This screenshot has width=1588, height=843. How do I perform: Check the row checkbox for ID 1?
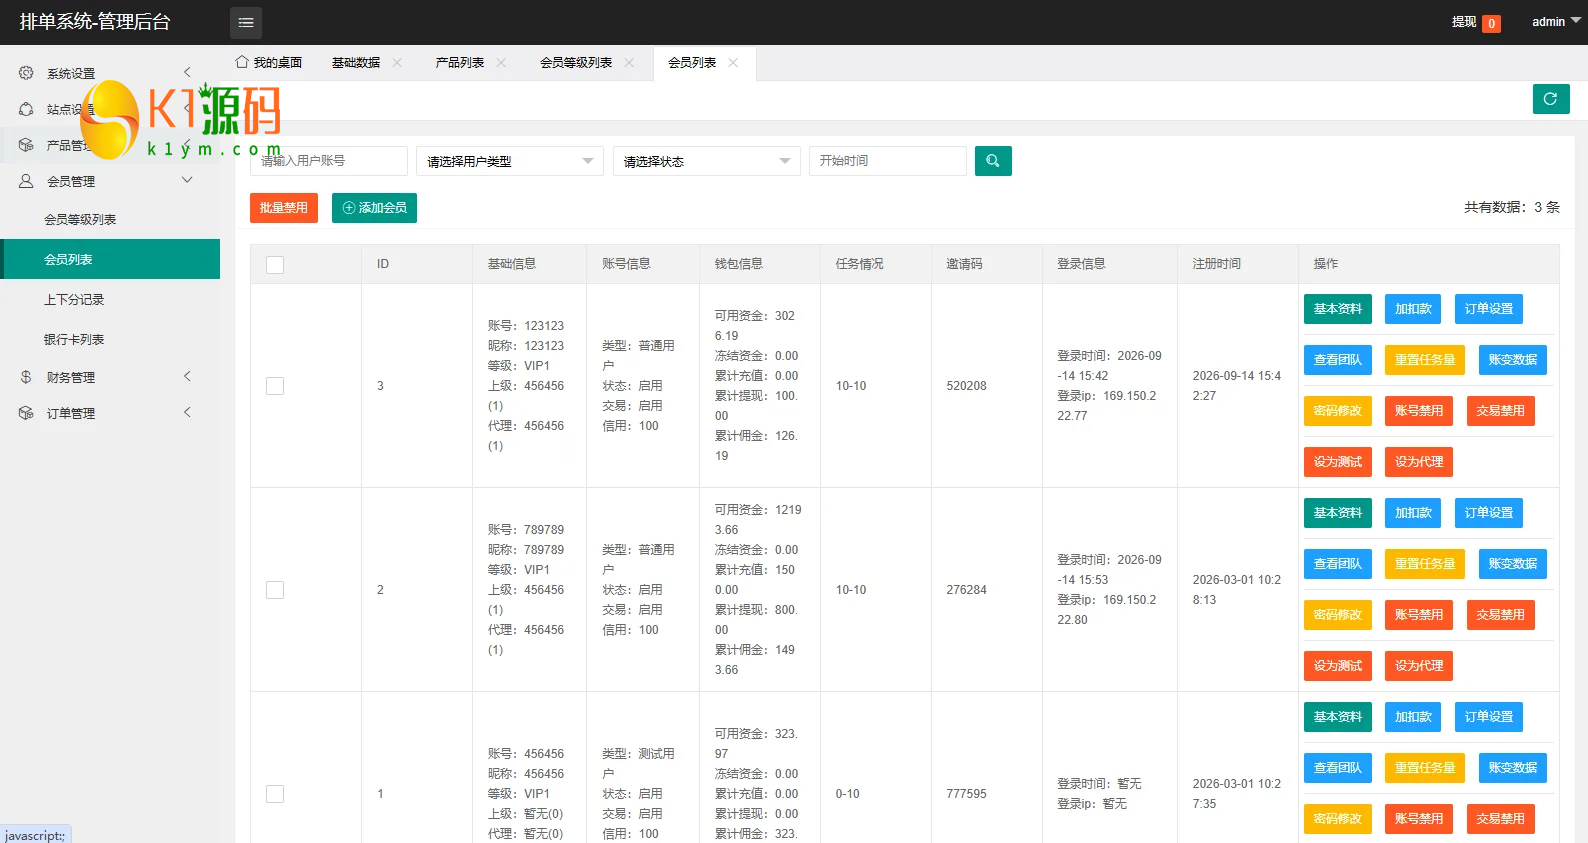tap(275, 794)
